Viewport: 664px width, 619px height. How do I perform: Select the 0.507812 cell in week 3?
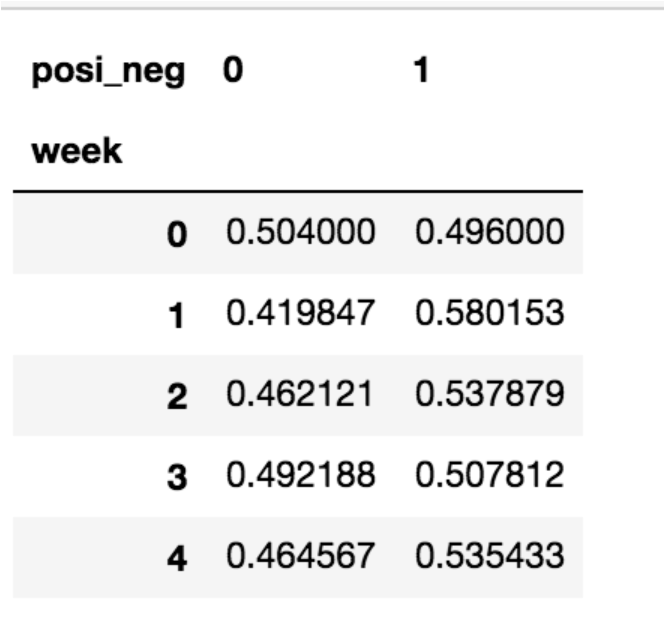coord(489,477)
